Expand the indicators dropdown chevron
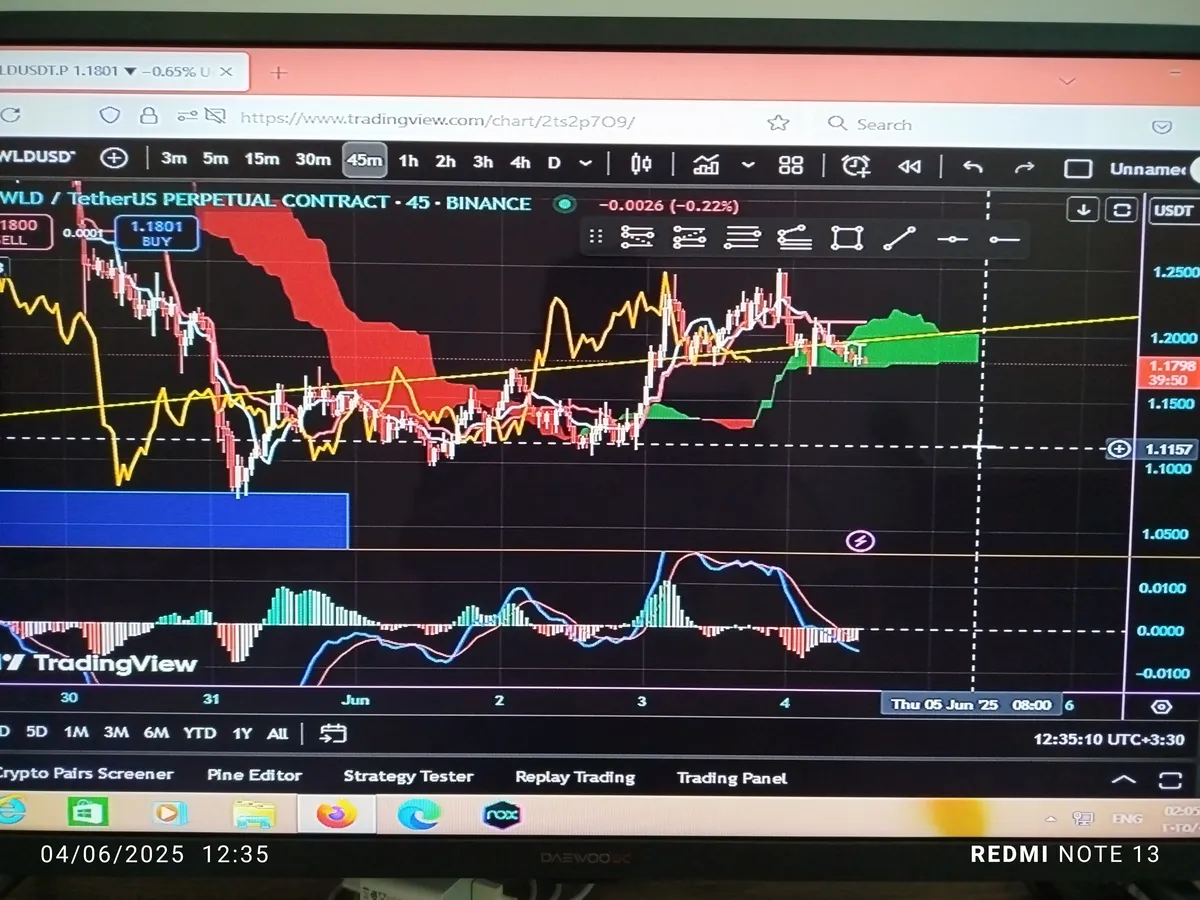The height and width of the screenshot is (900, 1200). (748, 164)
